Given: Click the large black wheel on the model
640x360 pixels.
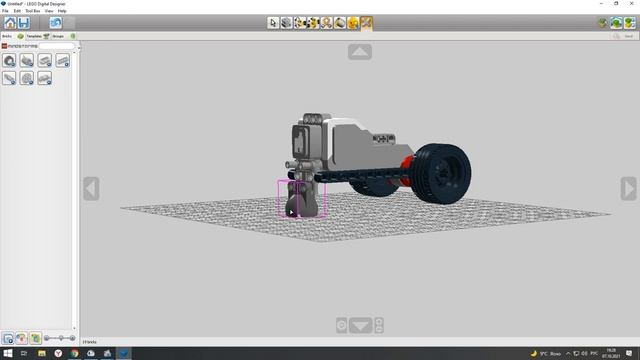Looking at the screenshot, I should pos(441,173).
